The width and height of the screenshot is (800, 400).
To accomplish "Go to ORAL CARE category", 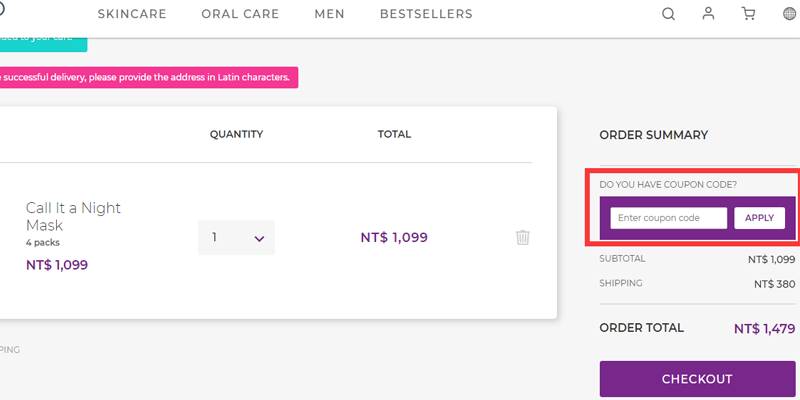I will coord(240,14).
